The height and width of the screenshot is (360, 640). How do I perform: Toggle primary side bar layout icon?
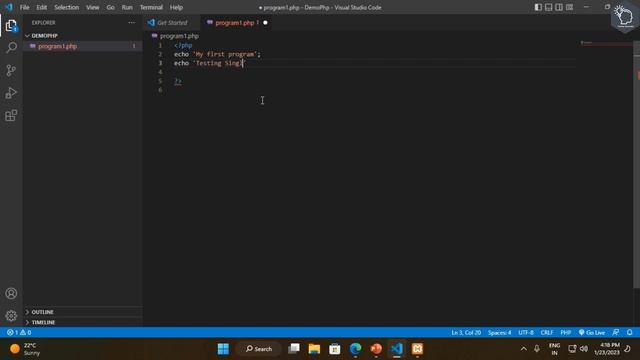(x=538, y=7)
